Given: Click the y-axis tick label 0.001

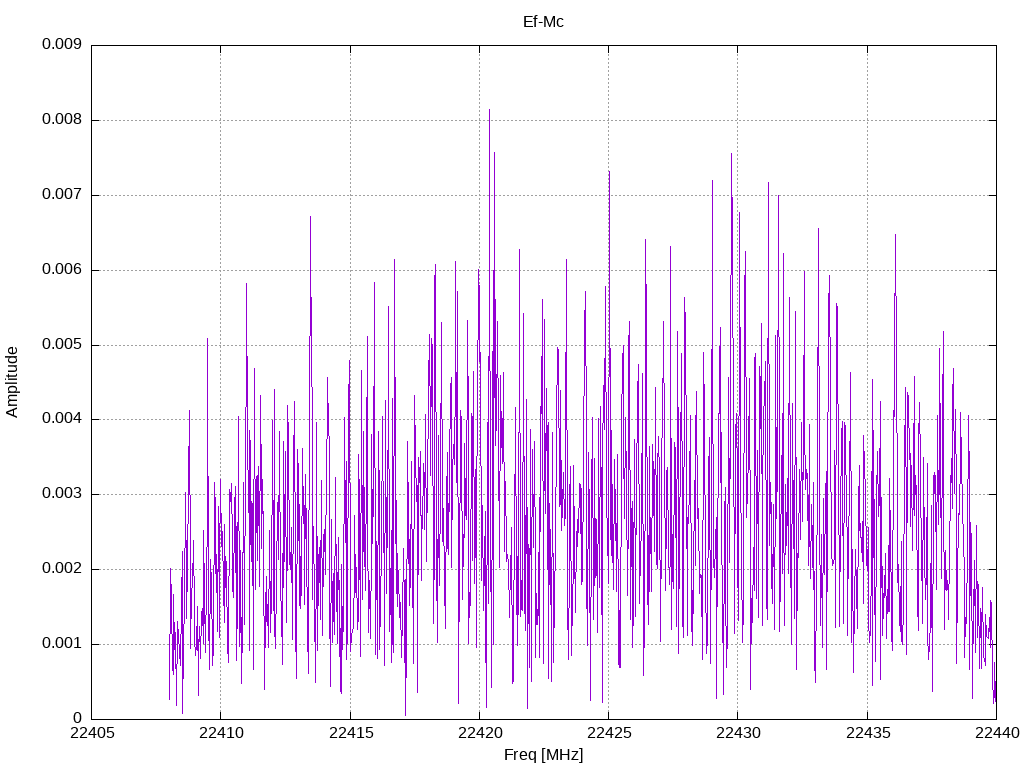Looking at the screenshot, I should click(62, 644).
